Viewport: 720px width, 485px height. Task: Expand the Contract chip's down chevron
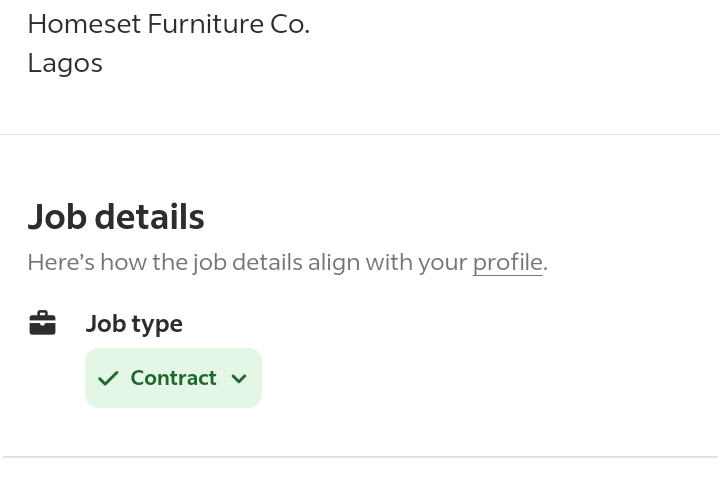tap(239, 378)
